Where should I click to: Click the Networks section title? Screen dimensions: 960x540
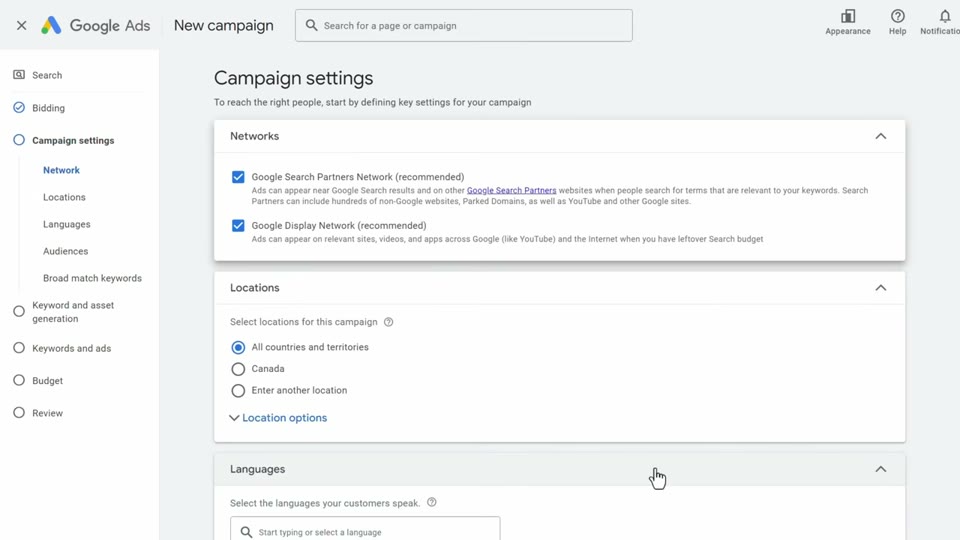255,136
